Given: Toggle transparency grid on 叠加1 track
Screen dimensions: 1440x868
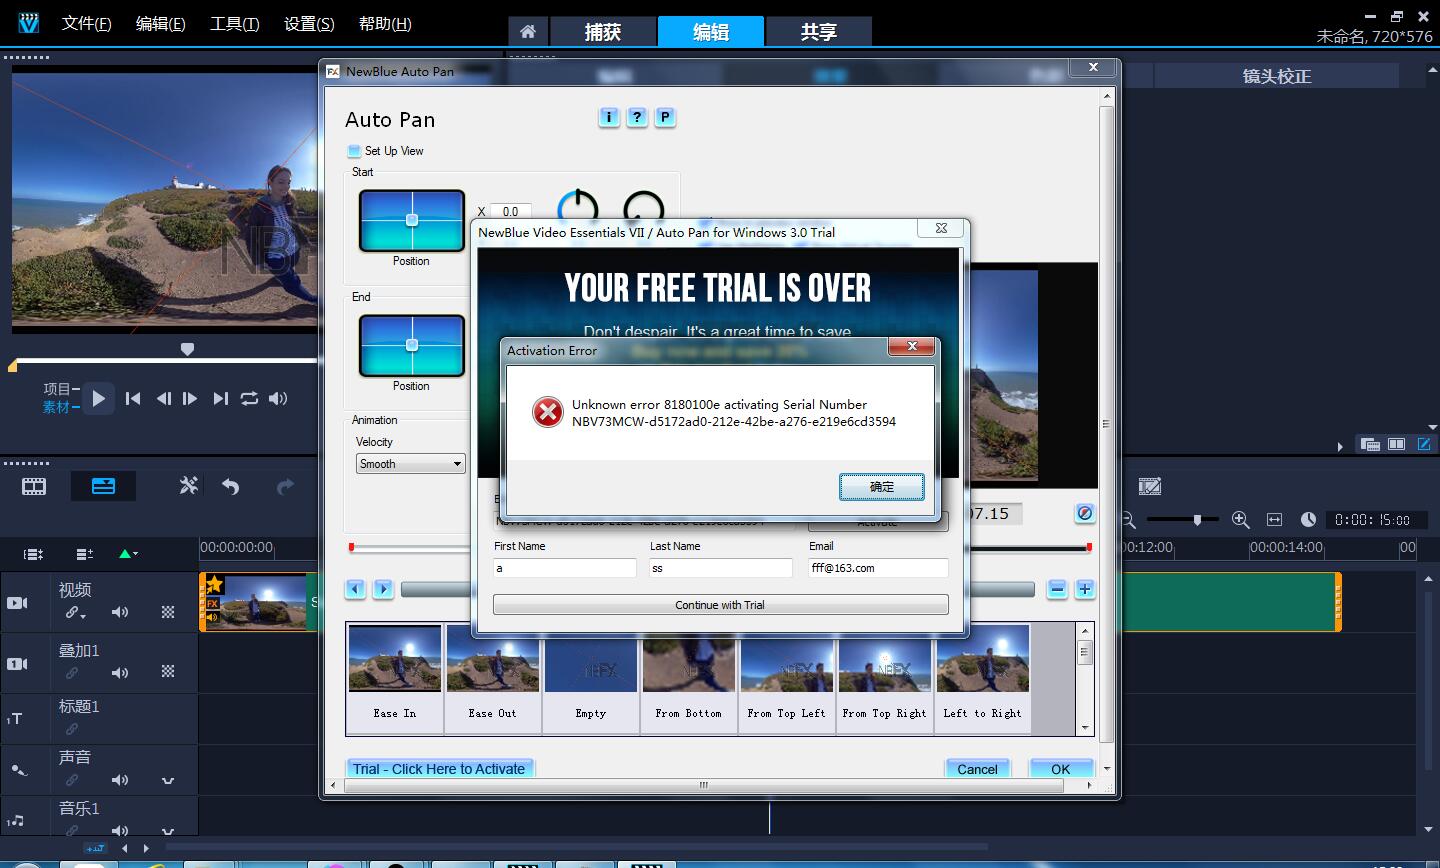Looking at the screenshot, I should [x=168, y=672].
